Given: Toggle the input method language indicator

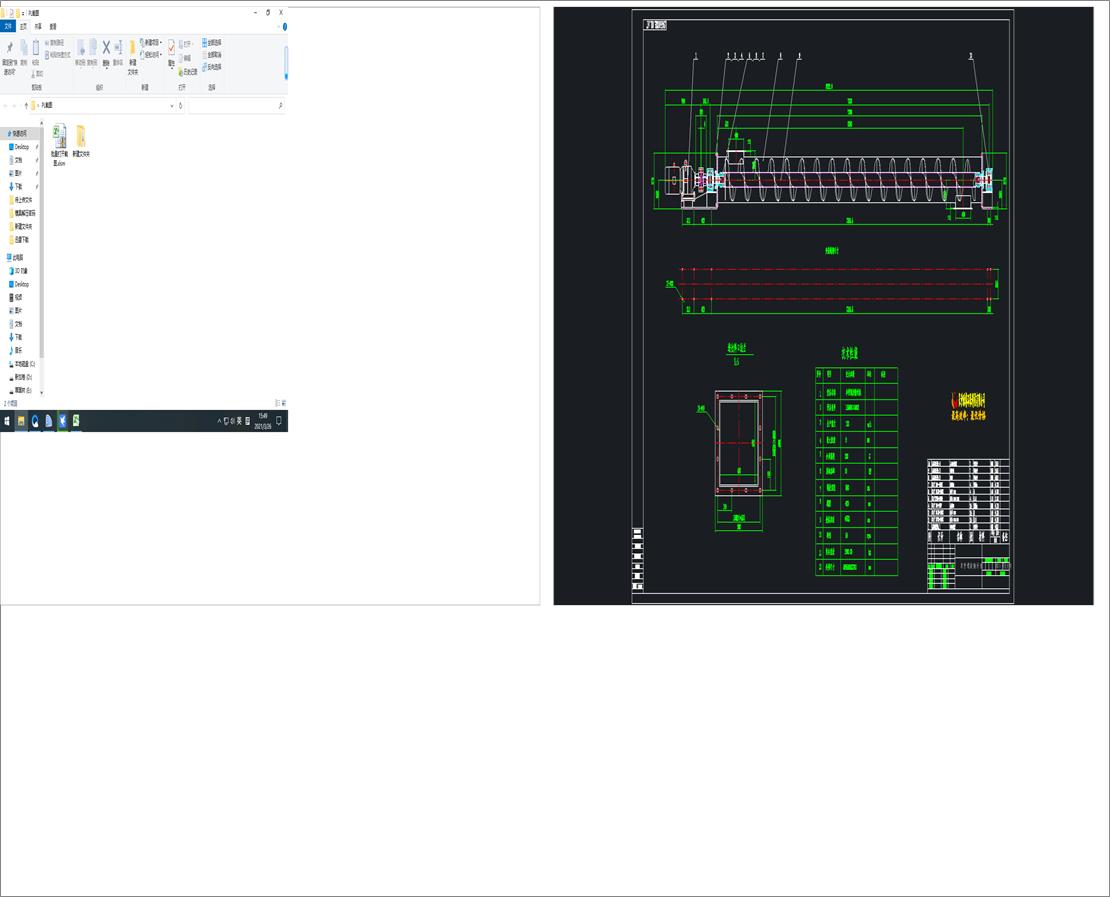Looking at the screenshot, I should pyautogui.click(x=239, y=421).
